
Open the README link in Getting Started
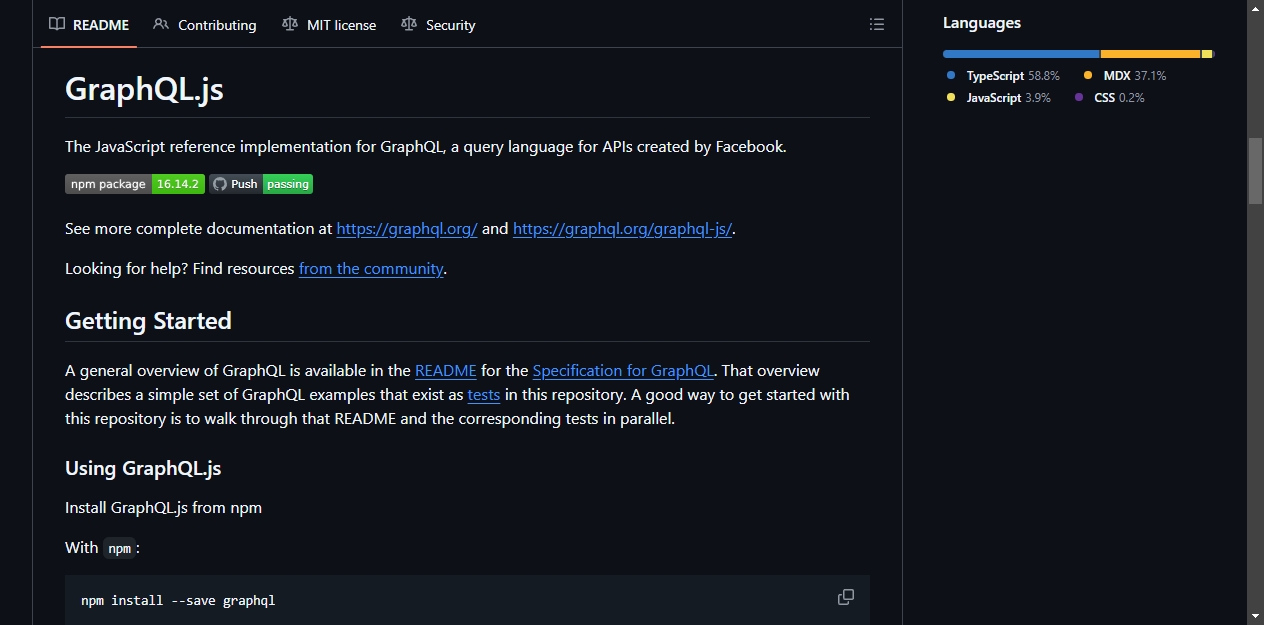click(x=446, y=371)
